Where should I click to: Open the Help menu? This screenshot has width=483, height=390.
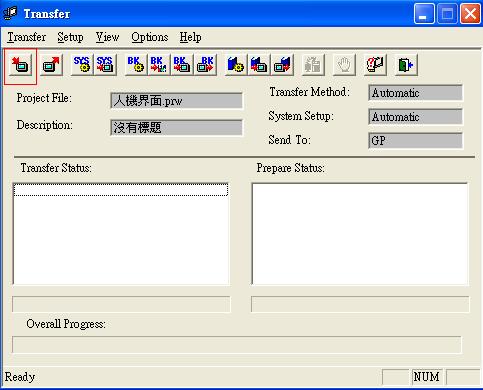click(190, 37)
